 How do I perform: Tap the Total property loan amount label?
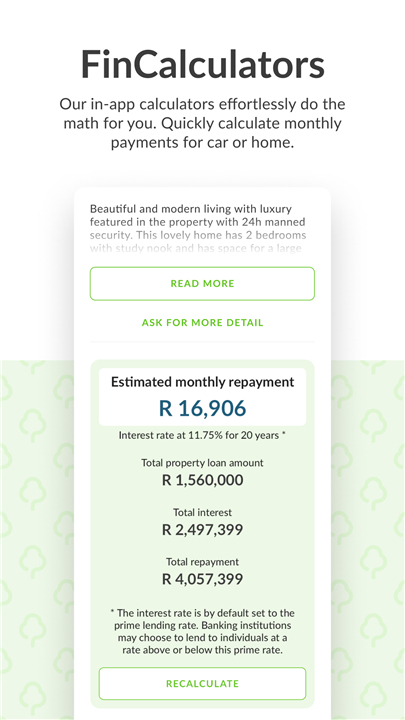(202, 463)
